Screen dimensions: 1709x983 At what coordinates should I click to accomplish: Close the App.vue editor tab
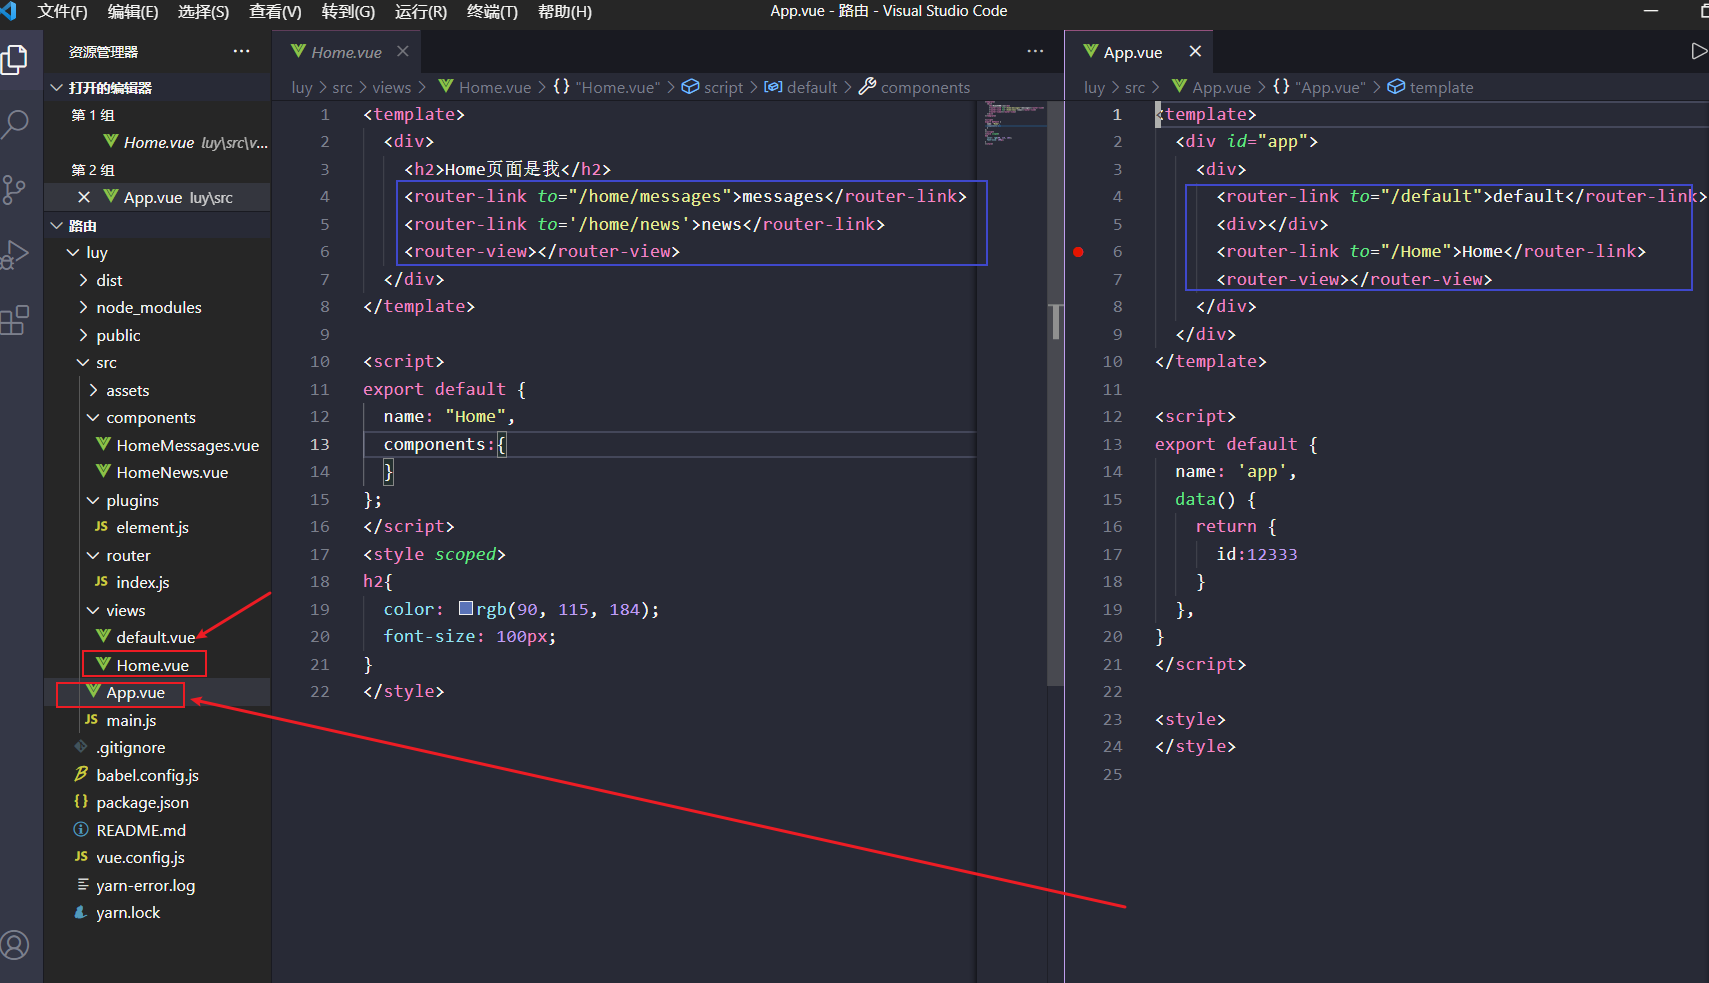pyautogui.click(x=1195, y=51)
